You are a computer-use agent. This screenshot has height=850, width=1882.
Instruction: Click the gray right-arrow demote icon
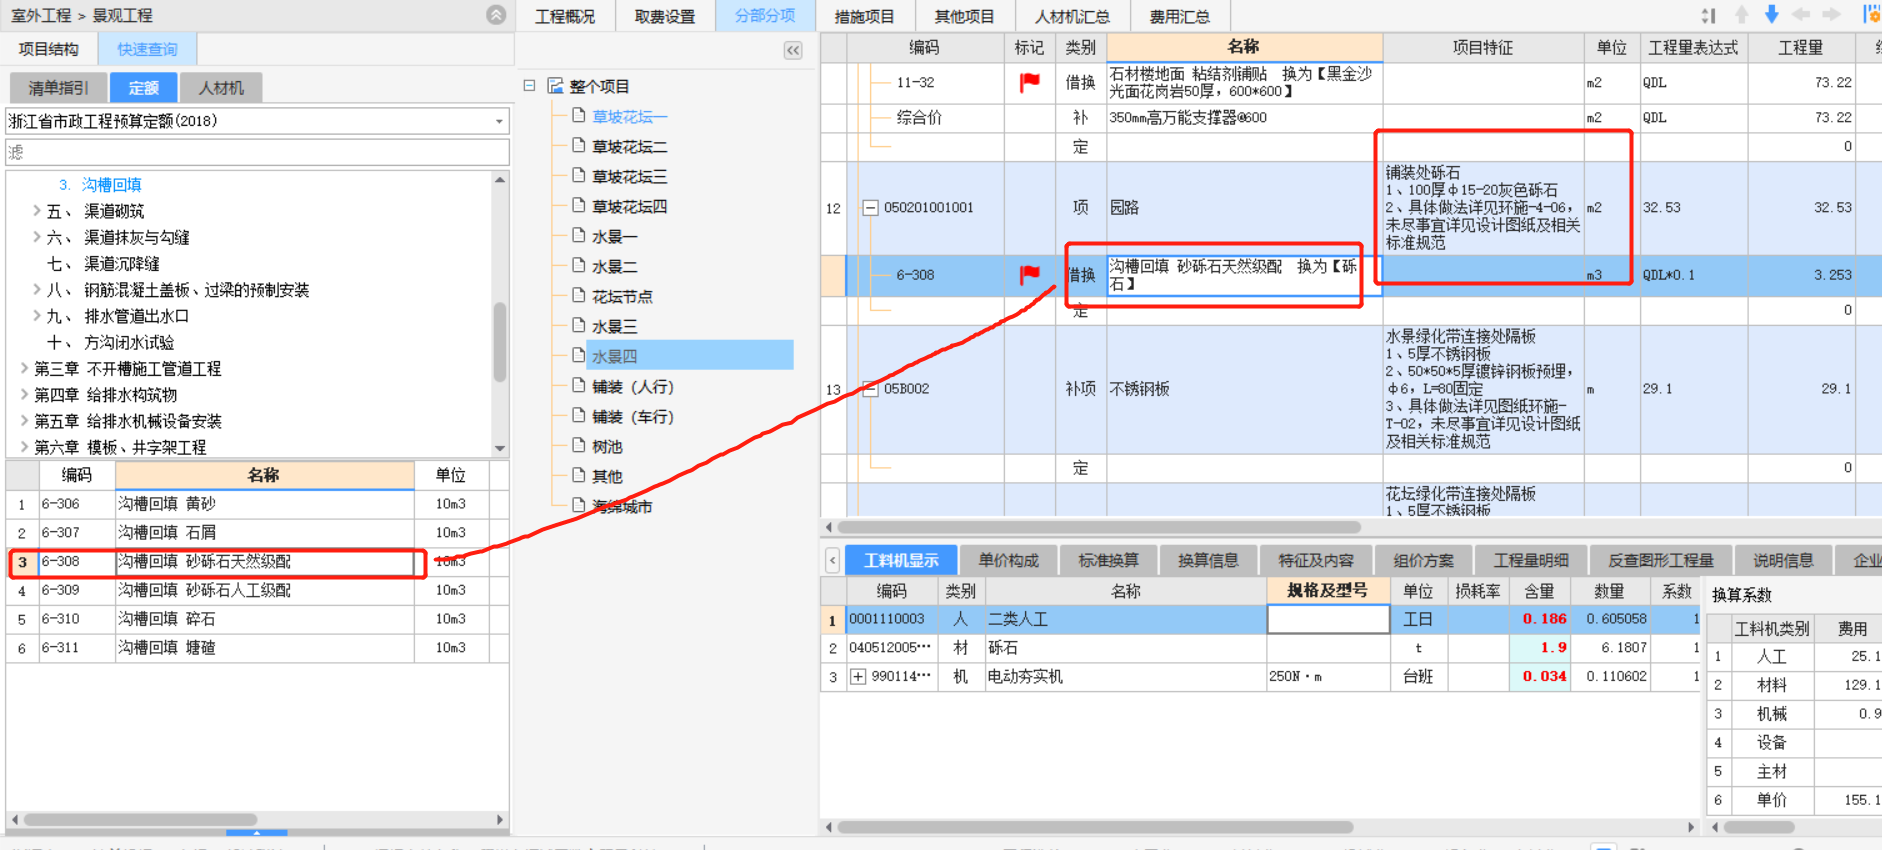(1832, 14)
